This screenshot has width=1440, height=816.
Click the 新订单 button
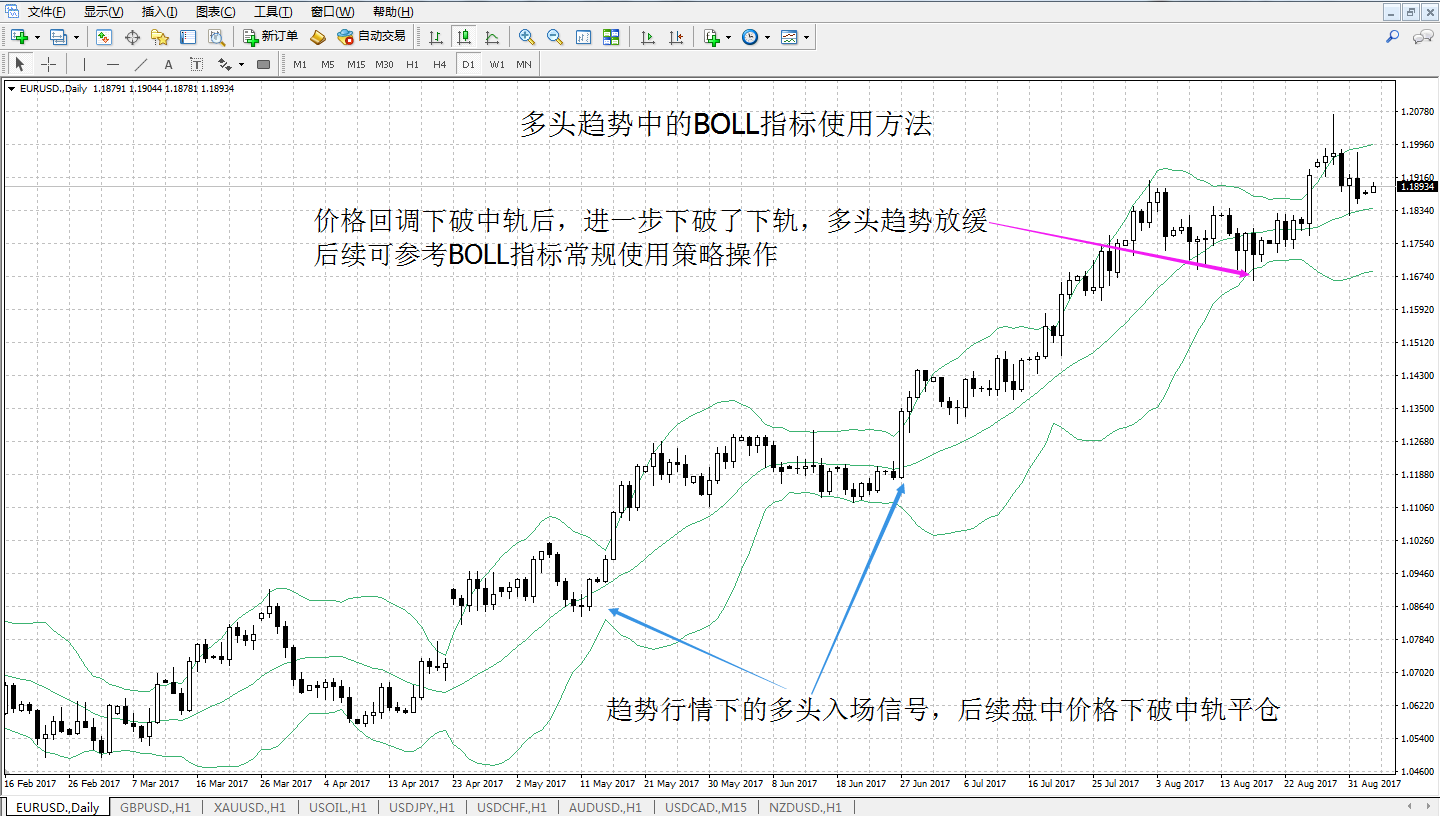click(271, 37)
